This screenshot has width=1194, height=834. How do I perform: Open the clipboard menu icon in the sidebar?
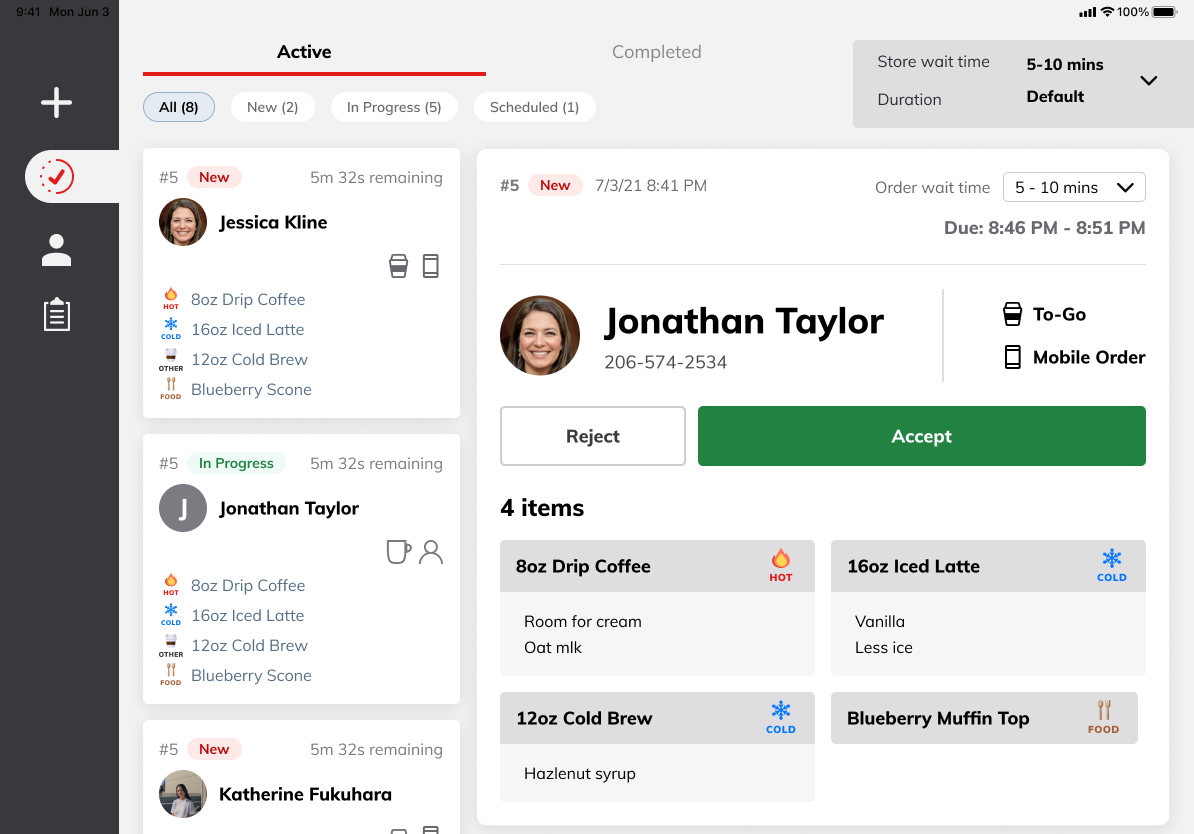57,314
